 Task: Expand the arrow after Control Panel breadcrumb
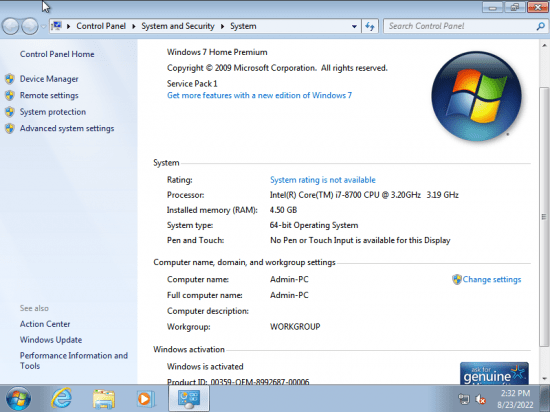(x=134, y=26)
